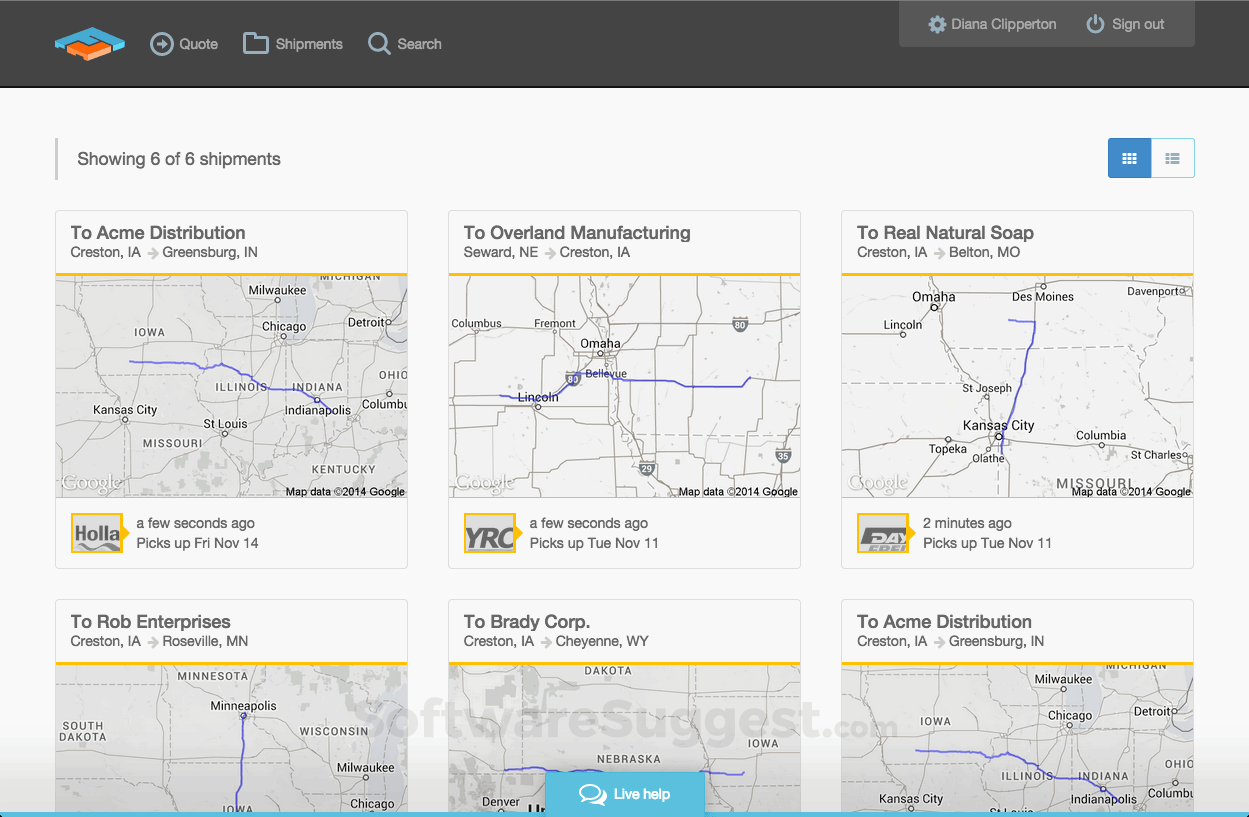Select the grid view icon

tap(1129, 157)
